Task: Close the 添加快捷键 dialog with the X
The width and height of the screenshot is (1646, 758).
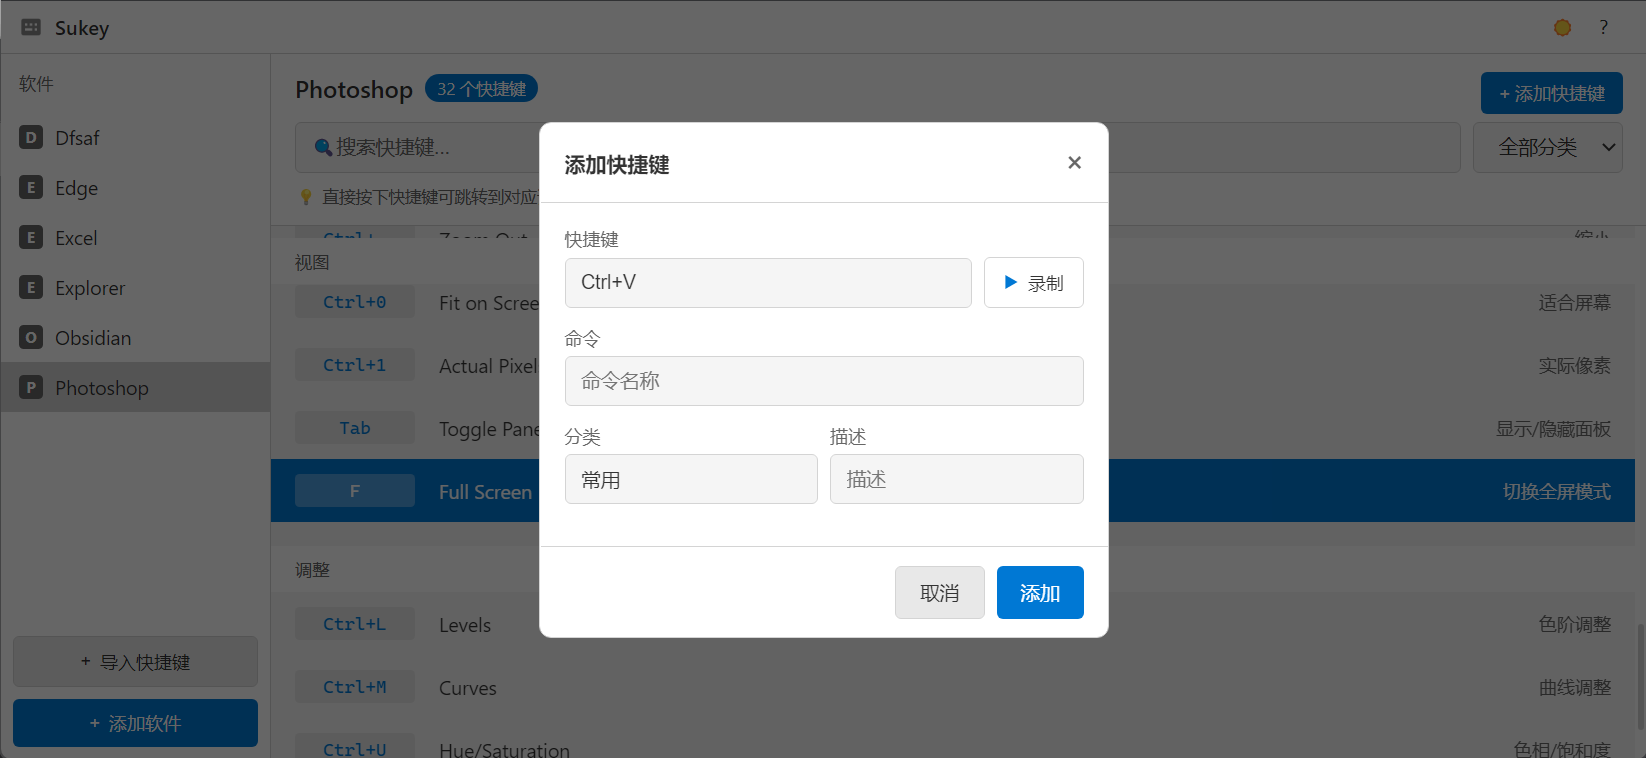Action: coord(1074,163)
